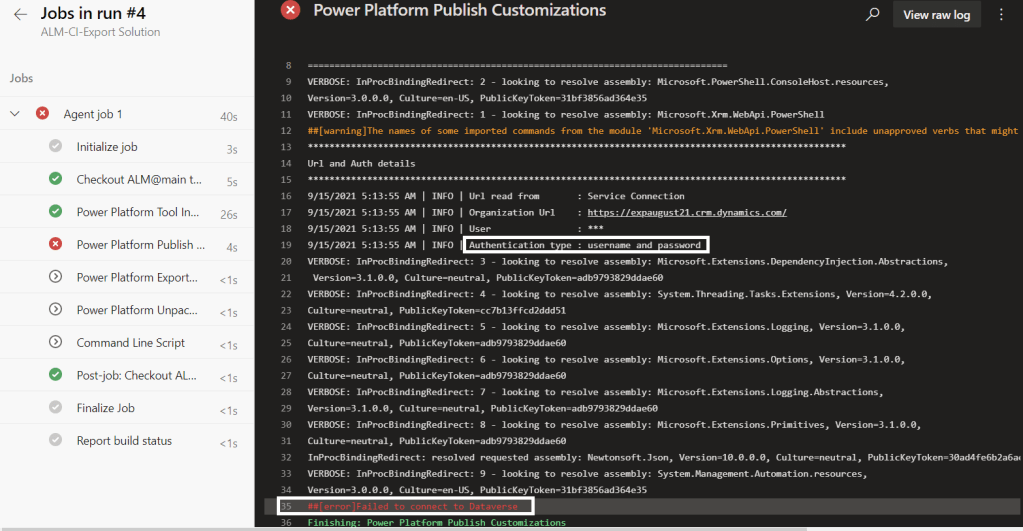Select the Power Platform Unpack step
Image resolution: width=1023 pixels, height=531 pixels.
[x=137, y=310]
